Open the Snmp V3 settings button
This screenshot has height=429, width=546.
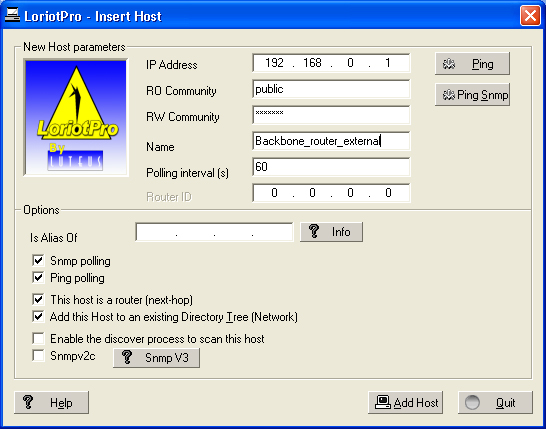tap(156, 358)
